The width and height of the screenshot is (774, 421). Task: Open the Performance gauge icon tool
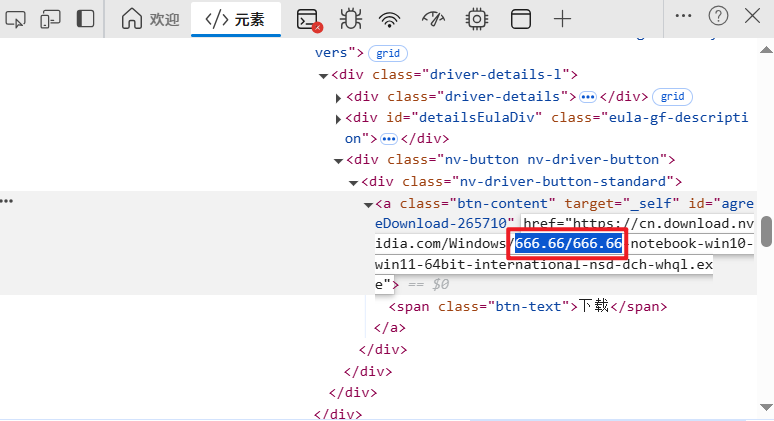(434, 18)
